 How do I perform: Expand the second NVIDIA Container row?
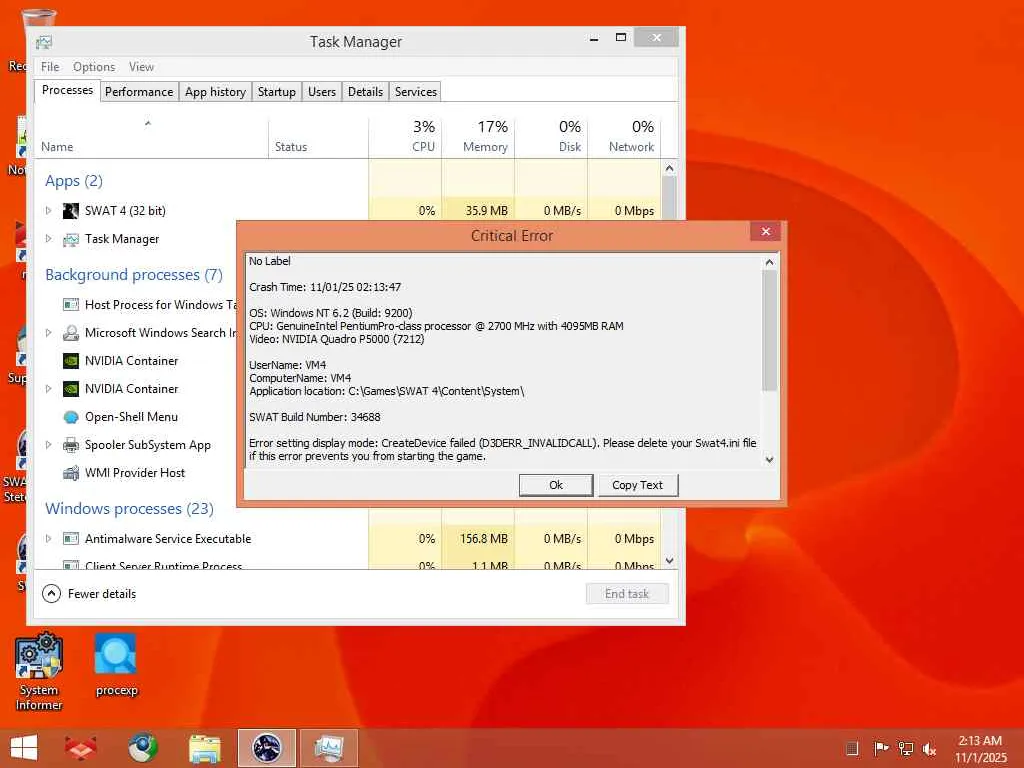[x=48, y=389]
